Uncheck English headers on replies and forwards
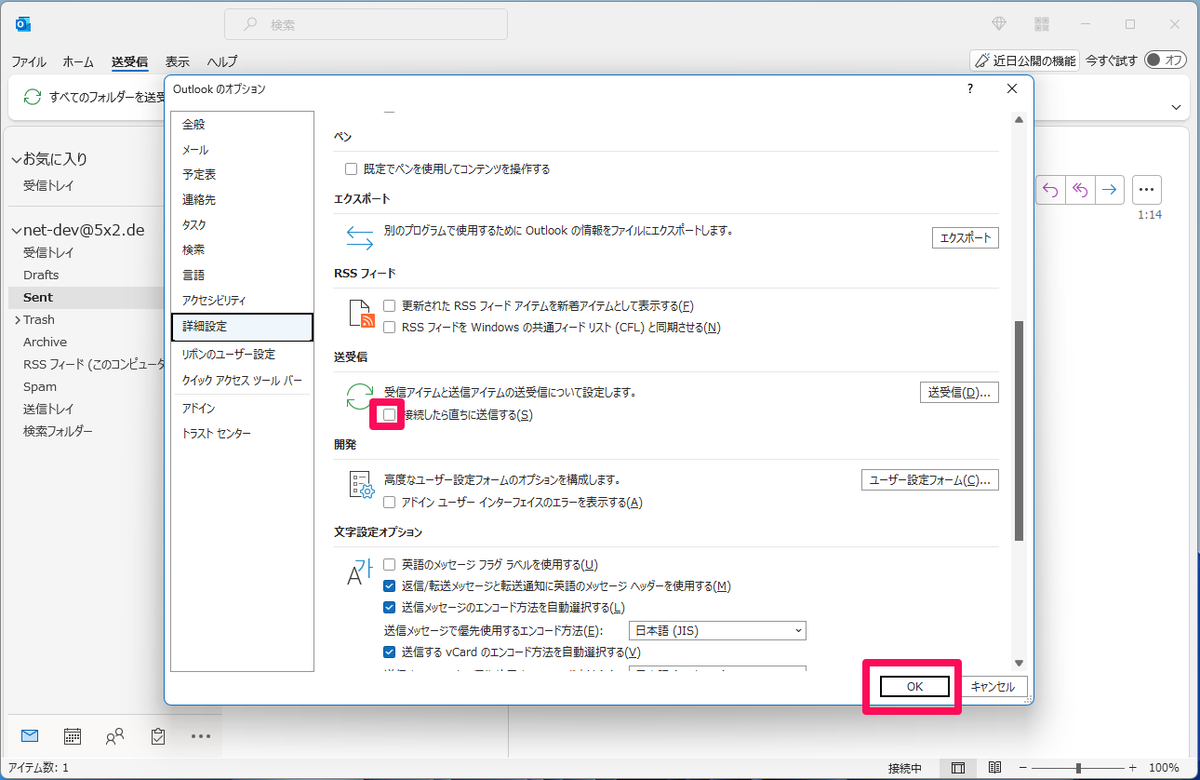 pos(390,586)
